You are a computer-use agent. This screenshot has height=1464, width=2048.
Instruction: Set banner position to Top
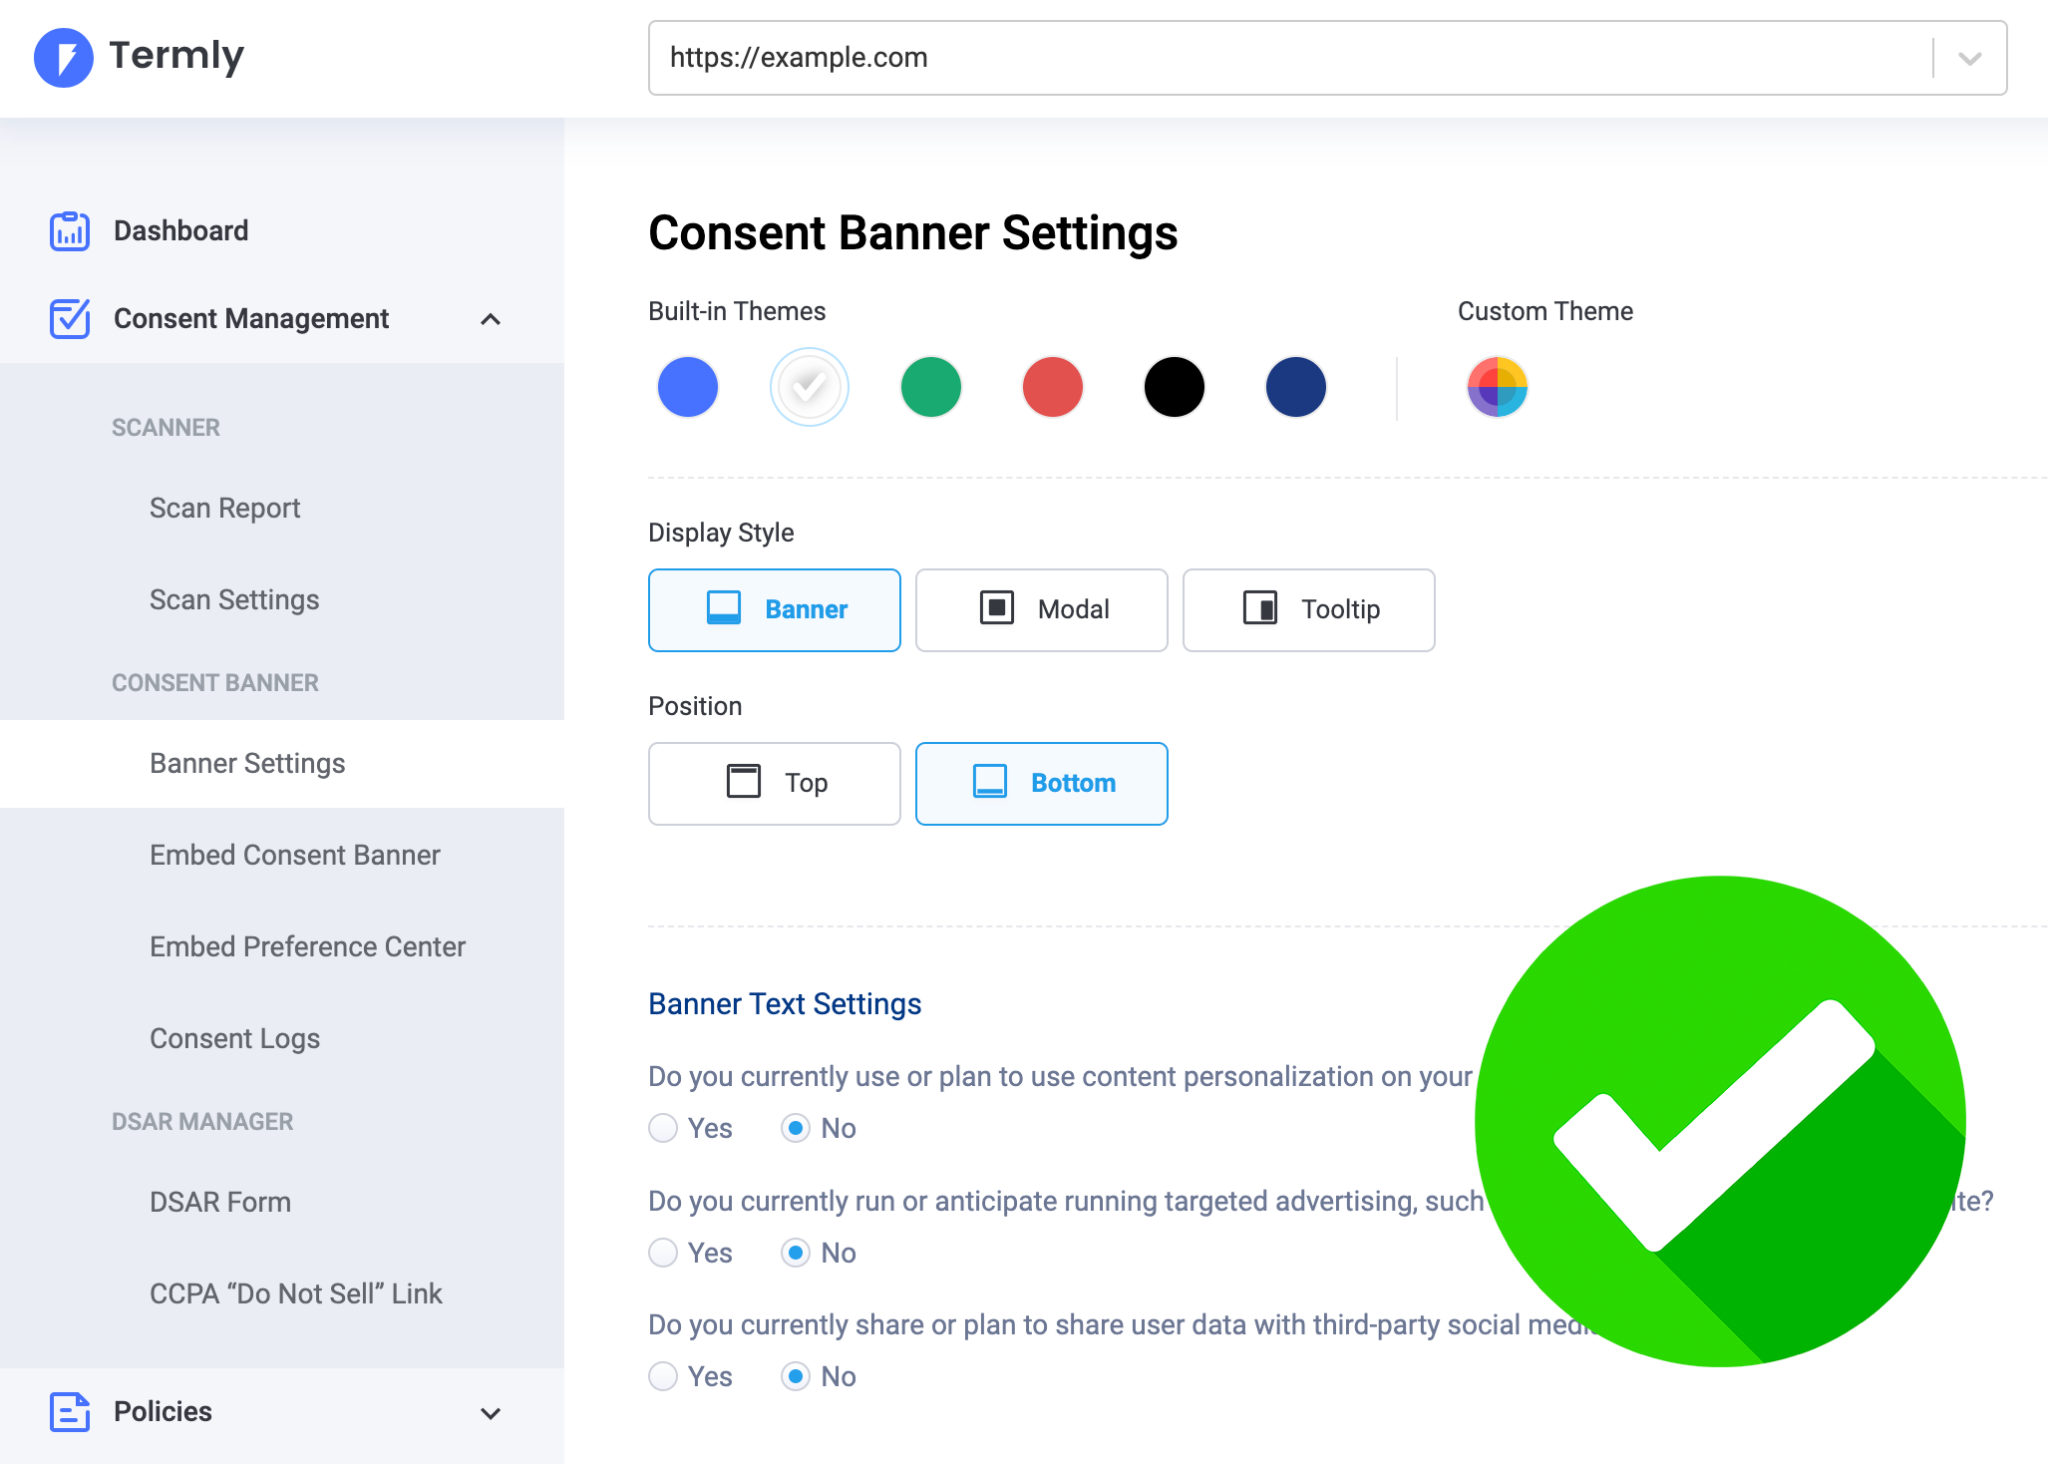(774, 783)
